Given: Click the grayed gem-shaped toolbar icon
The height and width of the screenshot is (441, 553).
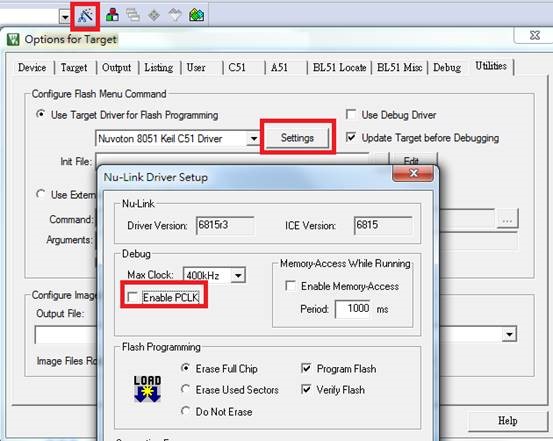Looking at the screenshot, I should click(x=175, y=15).
